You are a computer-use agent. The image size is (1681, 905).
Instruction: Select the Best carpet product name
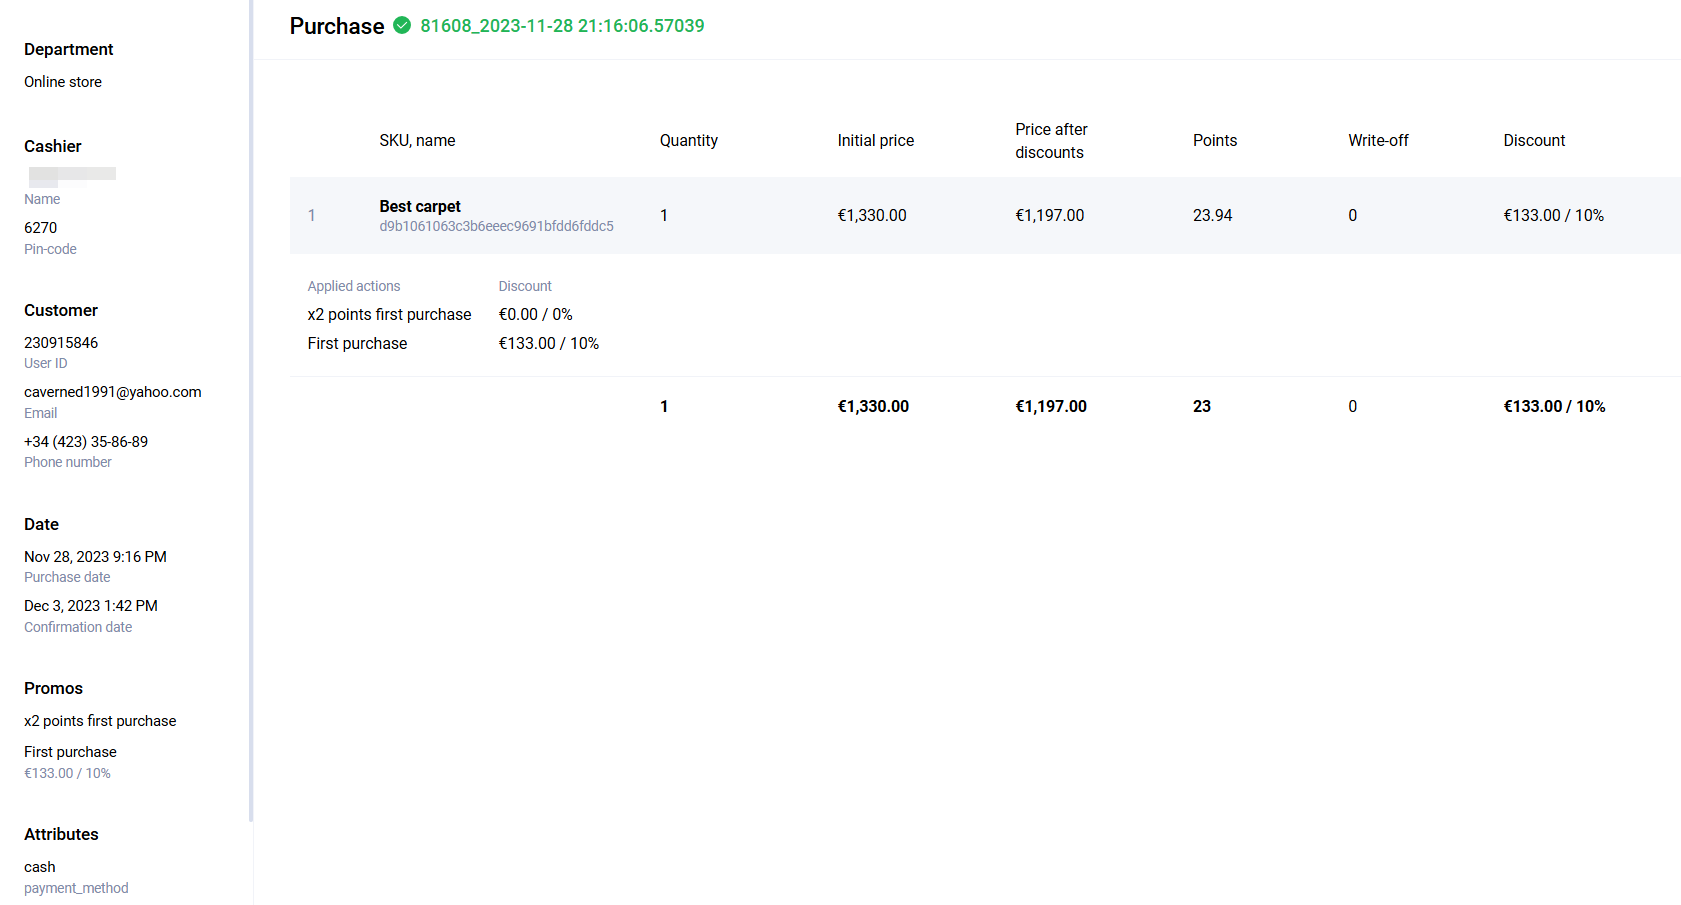(420, 206)
